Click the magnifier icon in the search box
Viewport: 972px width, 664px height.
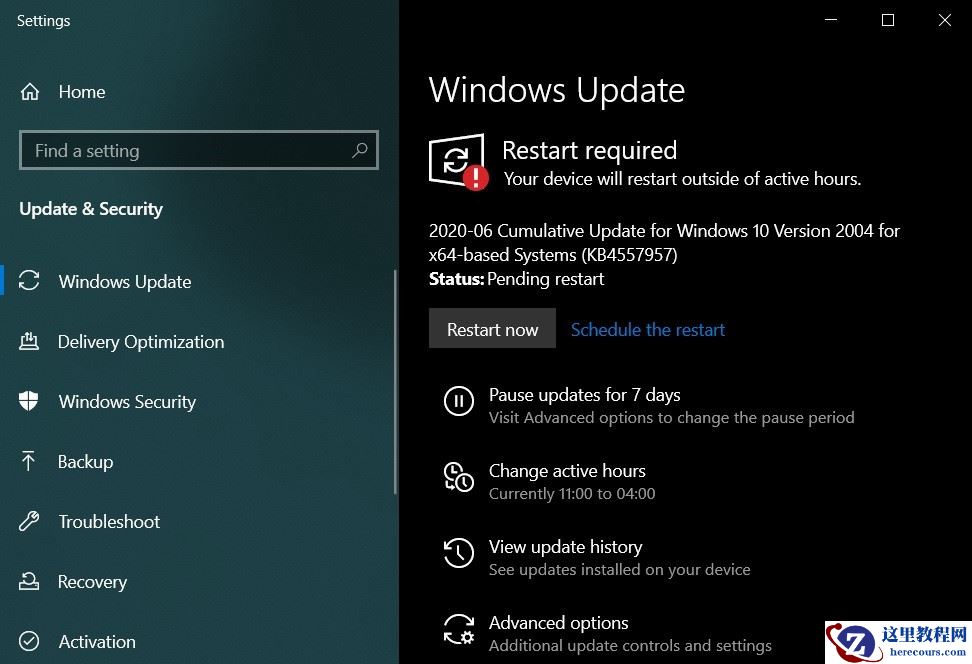(x=360, y=150)
